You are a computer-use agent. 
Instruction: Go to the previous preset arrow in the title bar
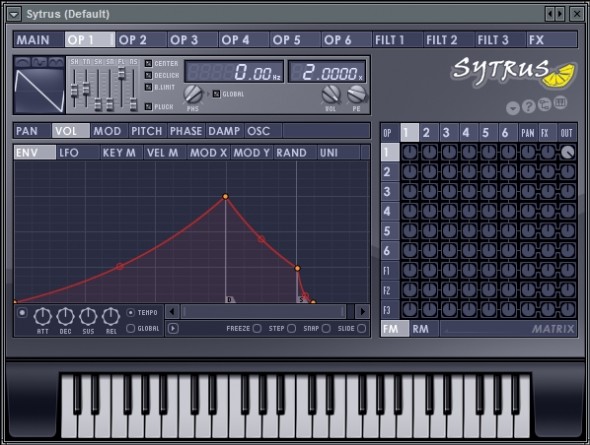550,14
